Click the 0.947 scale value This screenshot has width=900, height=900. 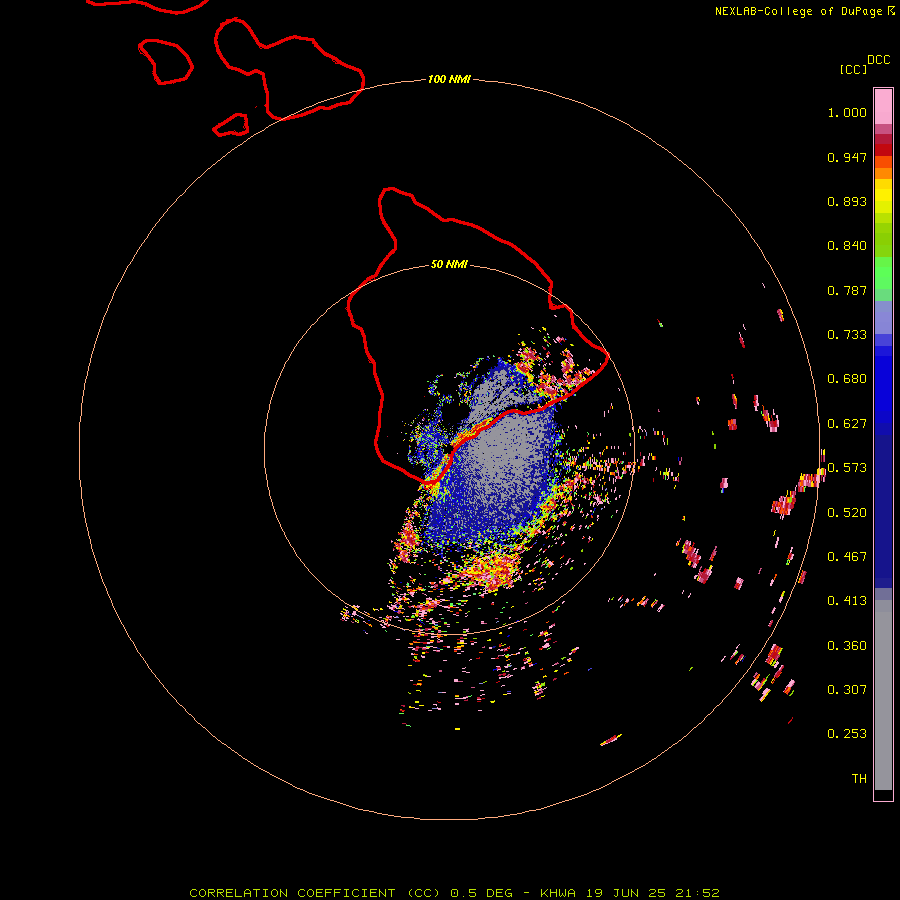tap(847, 157)
